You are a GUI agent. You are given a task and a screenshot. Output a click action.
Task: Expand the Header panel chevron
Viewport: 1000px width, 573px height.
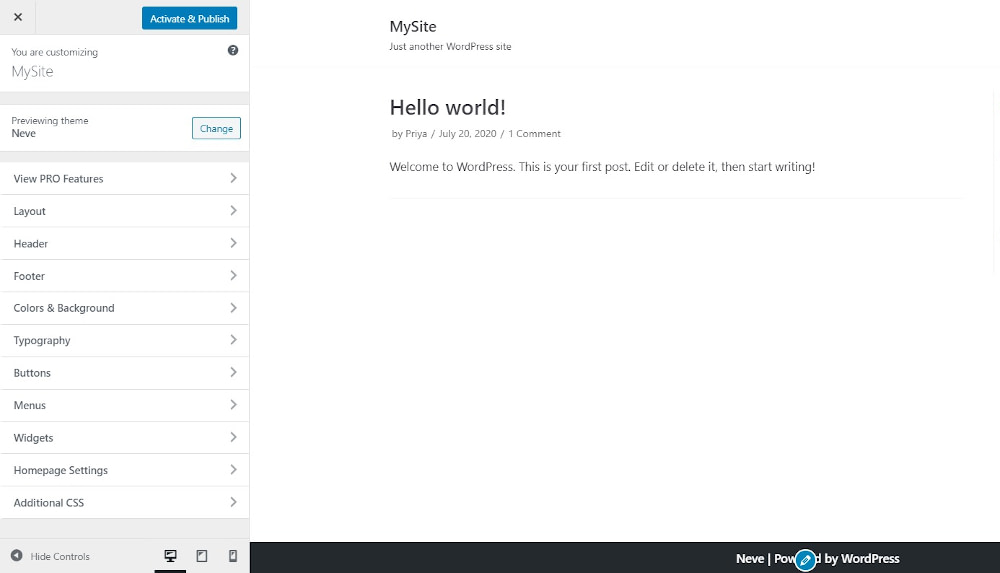coord(233,243)
